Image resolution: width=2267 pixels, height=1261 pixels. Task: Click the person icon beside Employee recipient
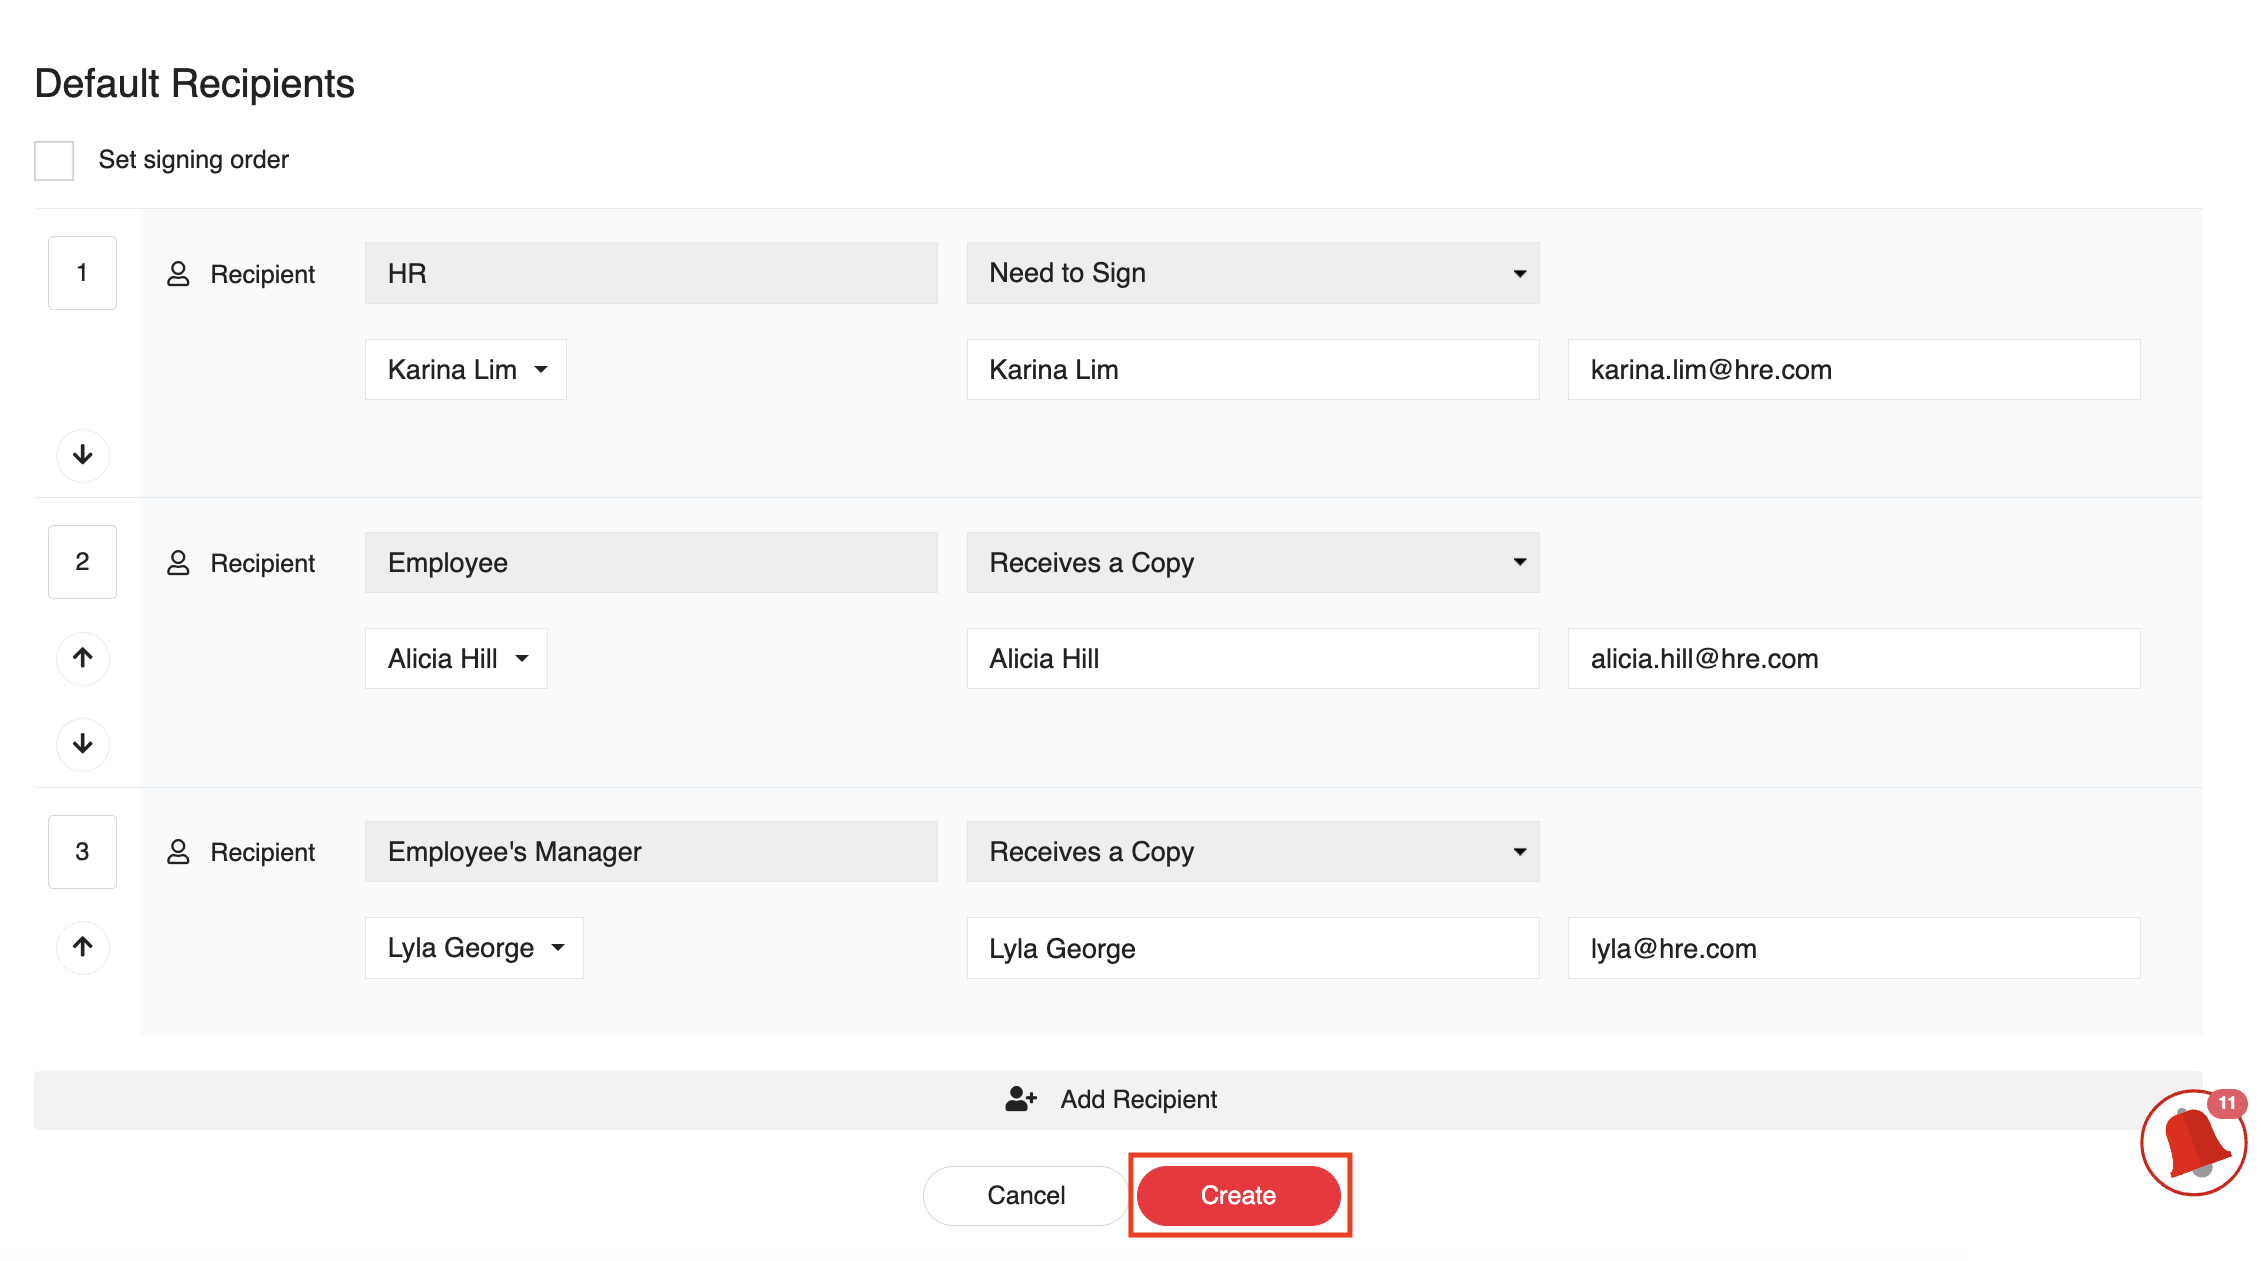coord(178,563)
